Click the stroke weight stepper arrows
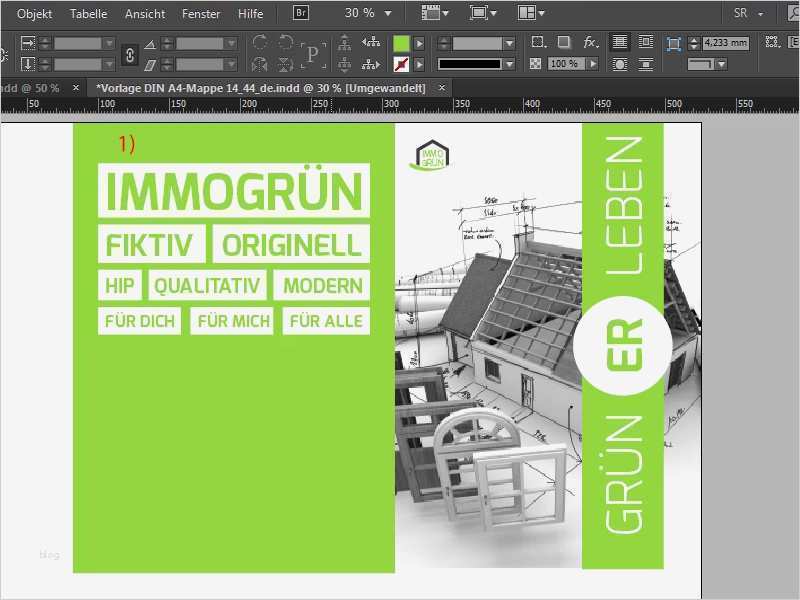The height and width of the screenshot is (600, 800). tap(444, 43)
